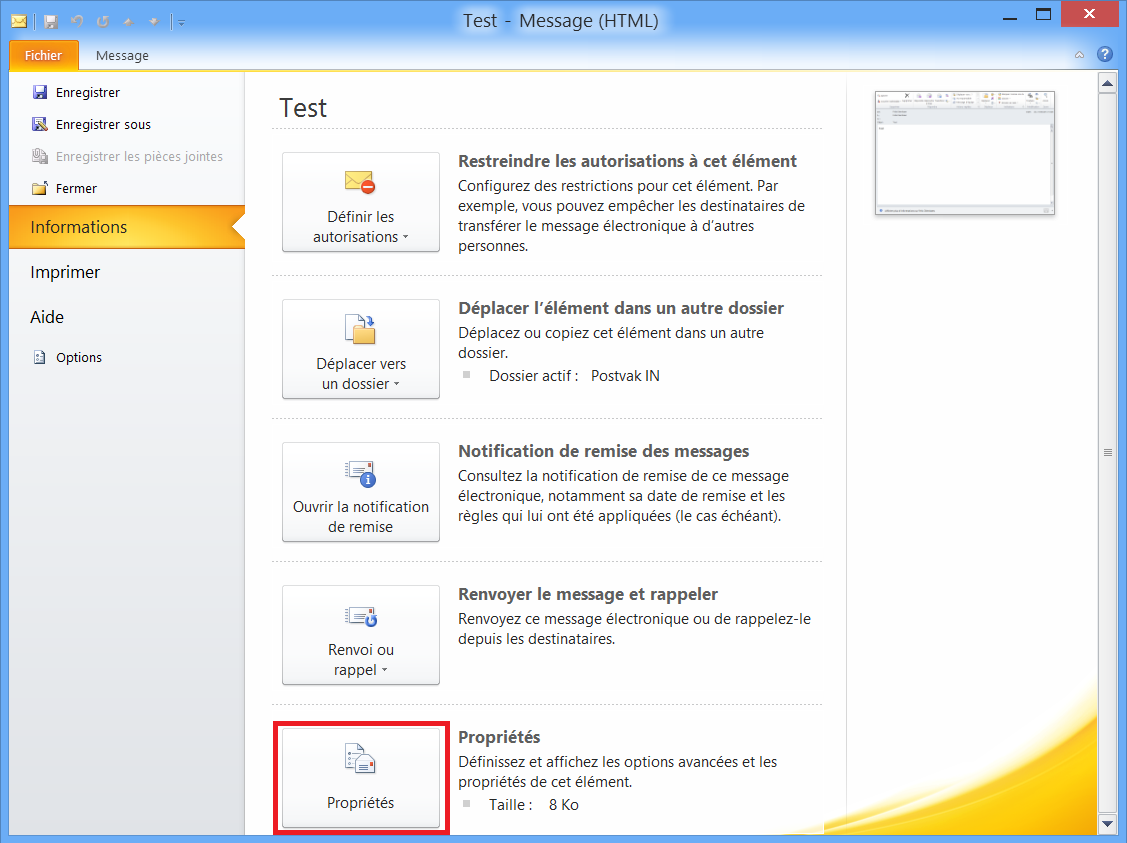Screen dimensions: 1127x843
Task: Open Customize Quick Access Toolbar dropdown
Action: tap(181, 22)
